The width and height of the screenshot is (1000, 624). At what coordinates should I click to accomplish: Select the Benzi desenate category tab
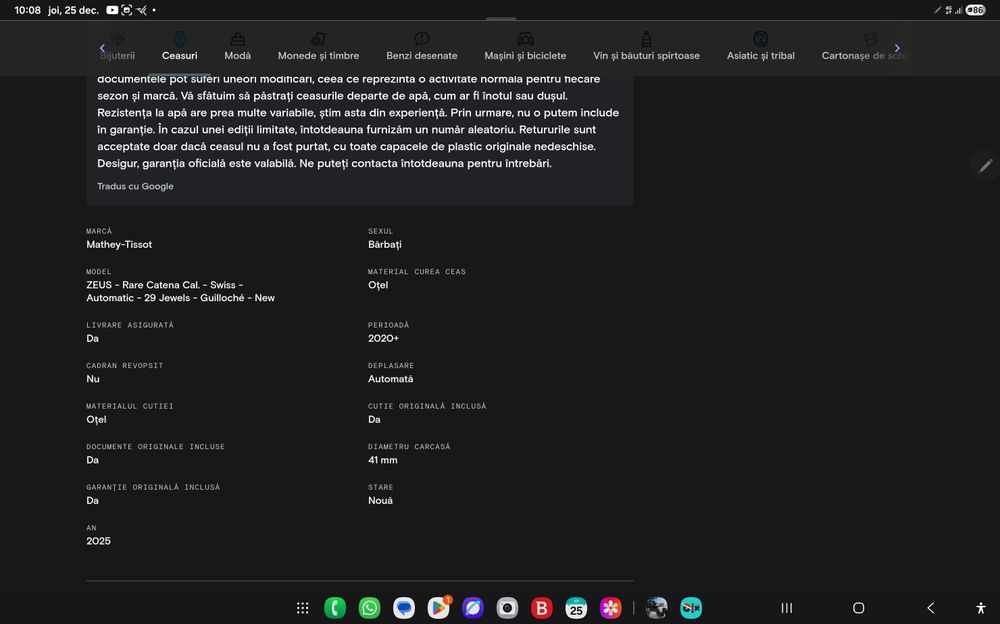(x=422, y=47)
